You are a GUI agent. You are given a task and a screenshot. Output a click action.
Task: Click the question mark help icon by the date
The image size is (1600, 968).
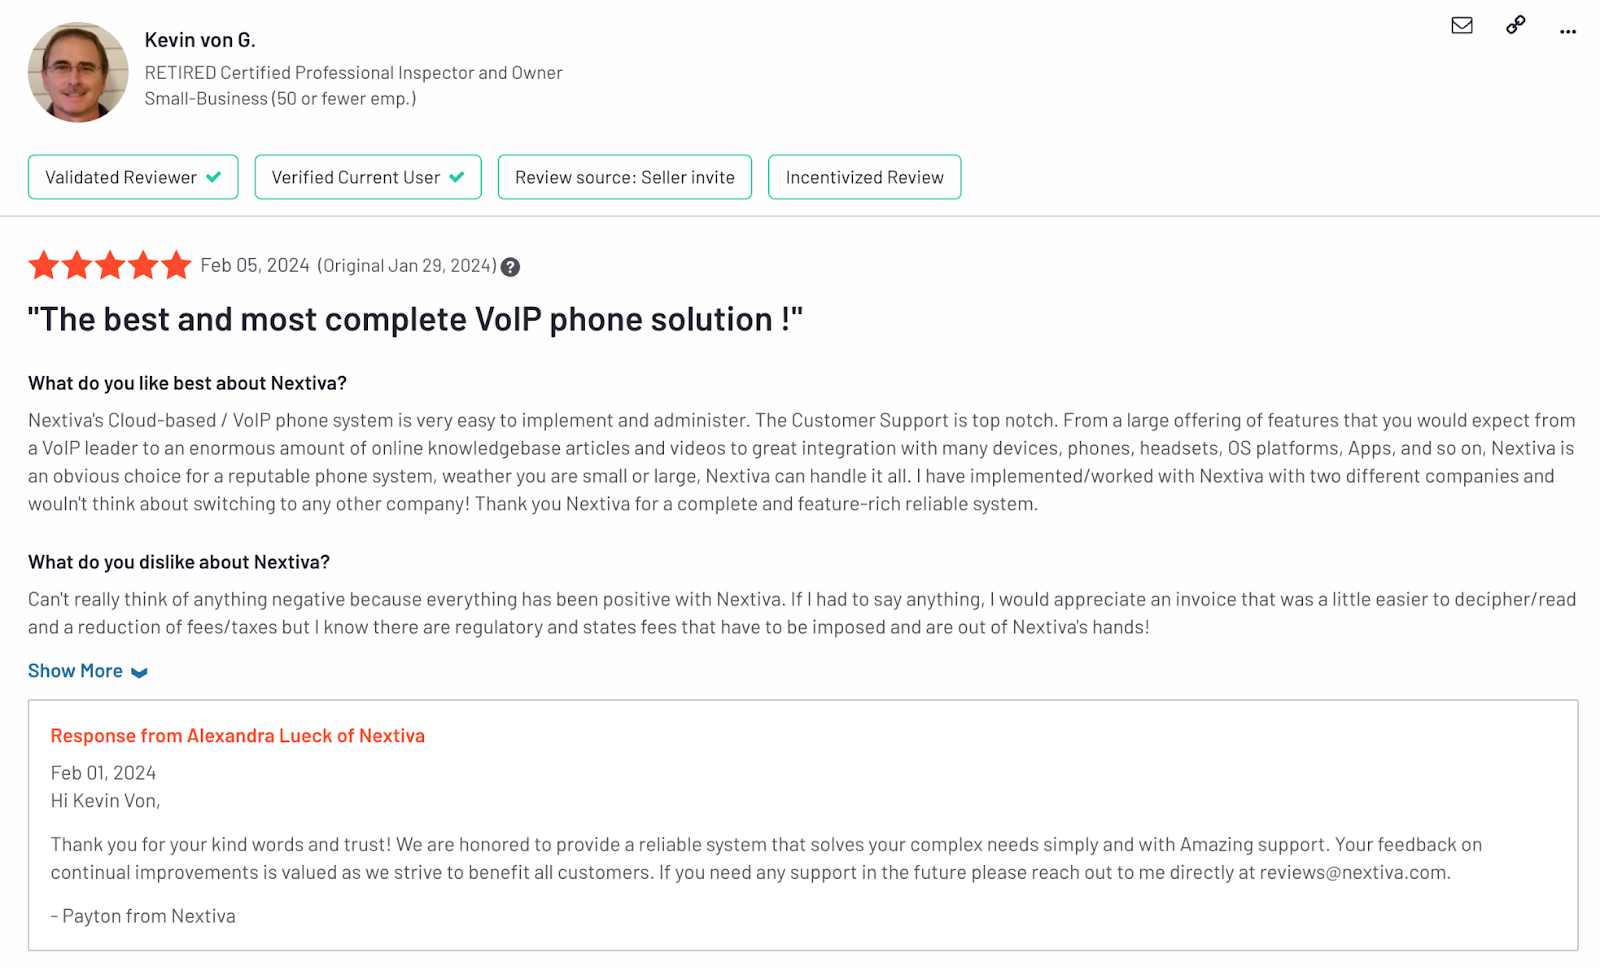coord(510,267)
